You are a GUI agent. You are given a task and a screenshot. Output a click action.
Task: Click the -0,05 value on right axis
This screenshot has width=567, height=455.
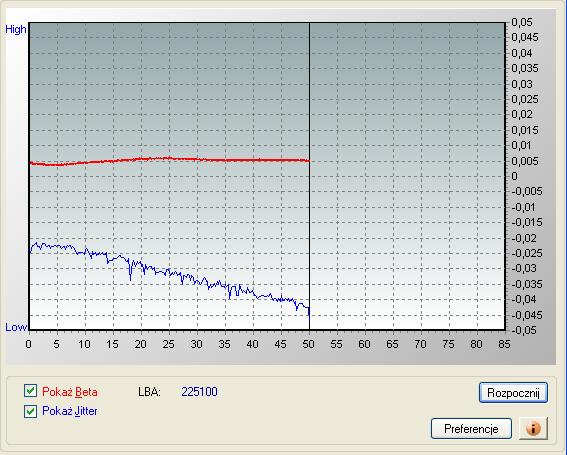tap(524, 330)
